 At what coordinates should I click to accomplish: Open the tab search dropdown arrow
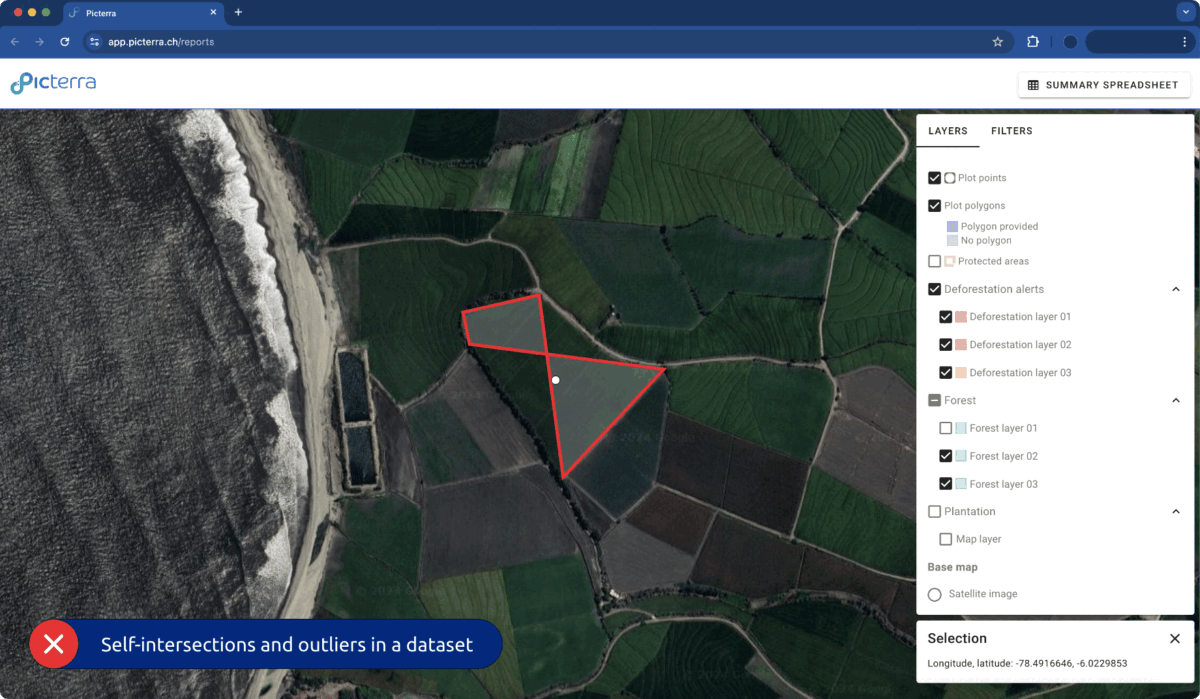pyautogui.click(x=1187, y=12)
